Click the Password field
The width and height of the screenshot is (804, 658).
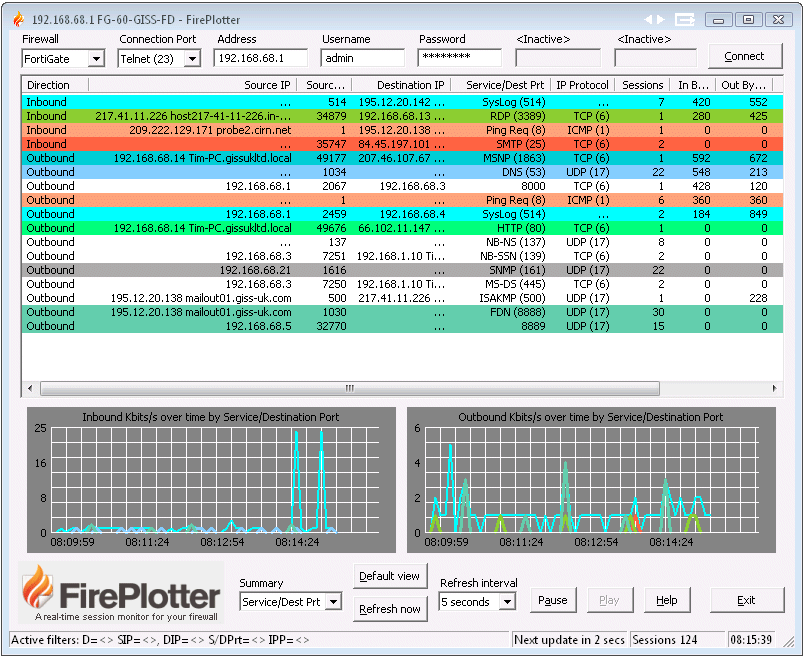pos(459,58)
